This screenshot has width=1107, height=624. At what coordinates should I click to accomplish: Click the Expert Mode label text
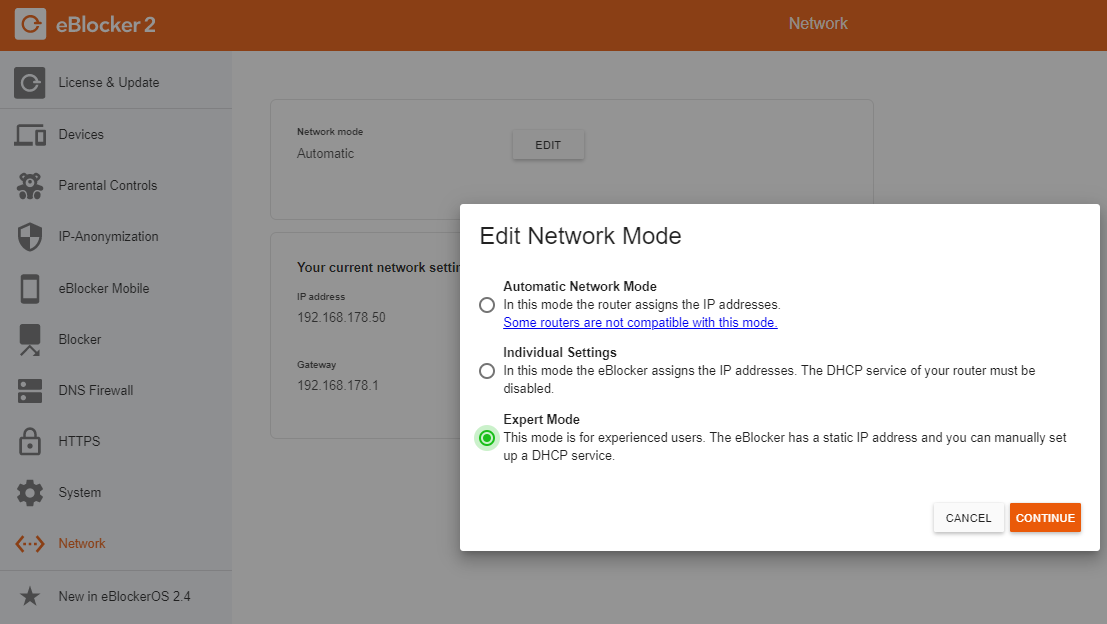click(541, 419)
